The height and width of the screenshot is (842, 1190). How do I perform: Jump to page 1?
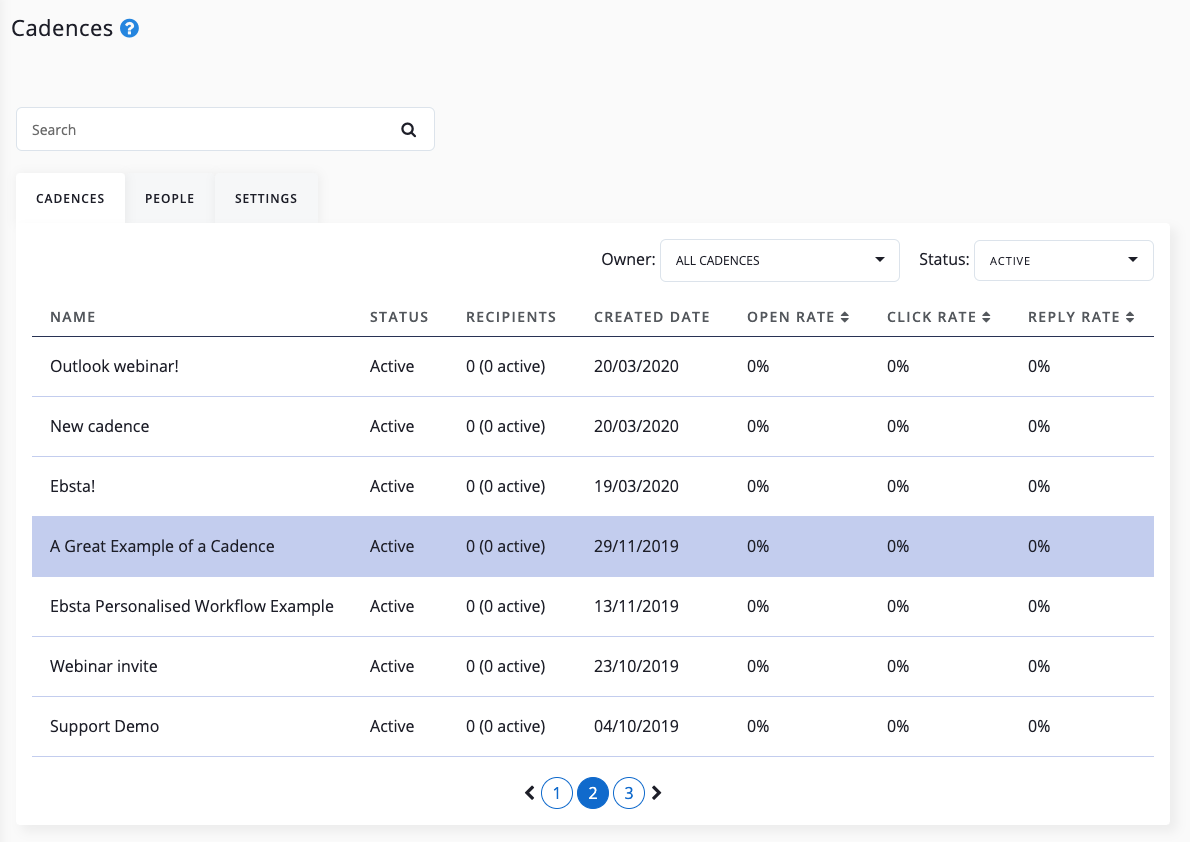click(x=557, y=794)
